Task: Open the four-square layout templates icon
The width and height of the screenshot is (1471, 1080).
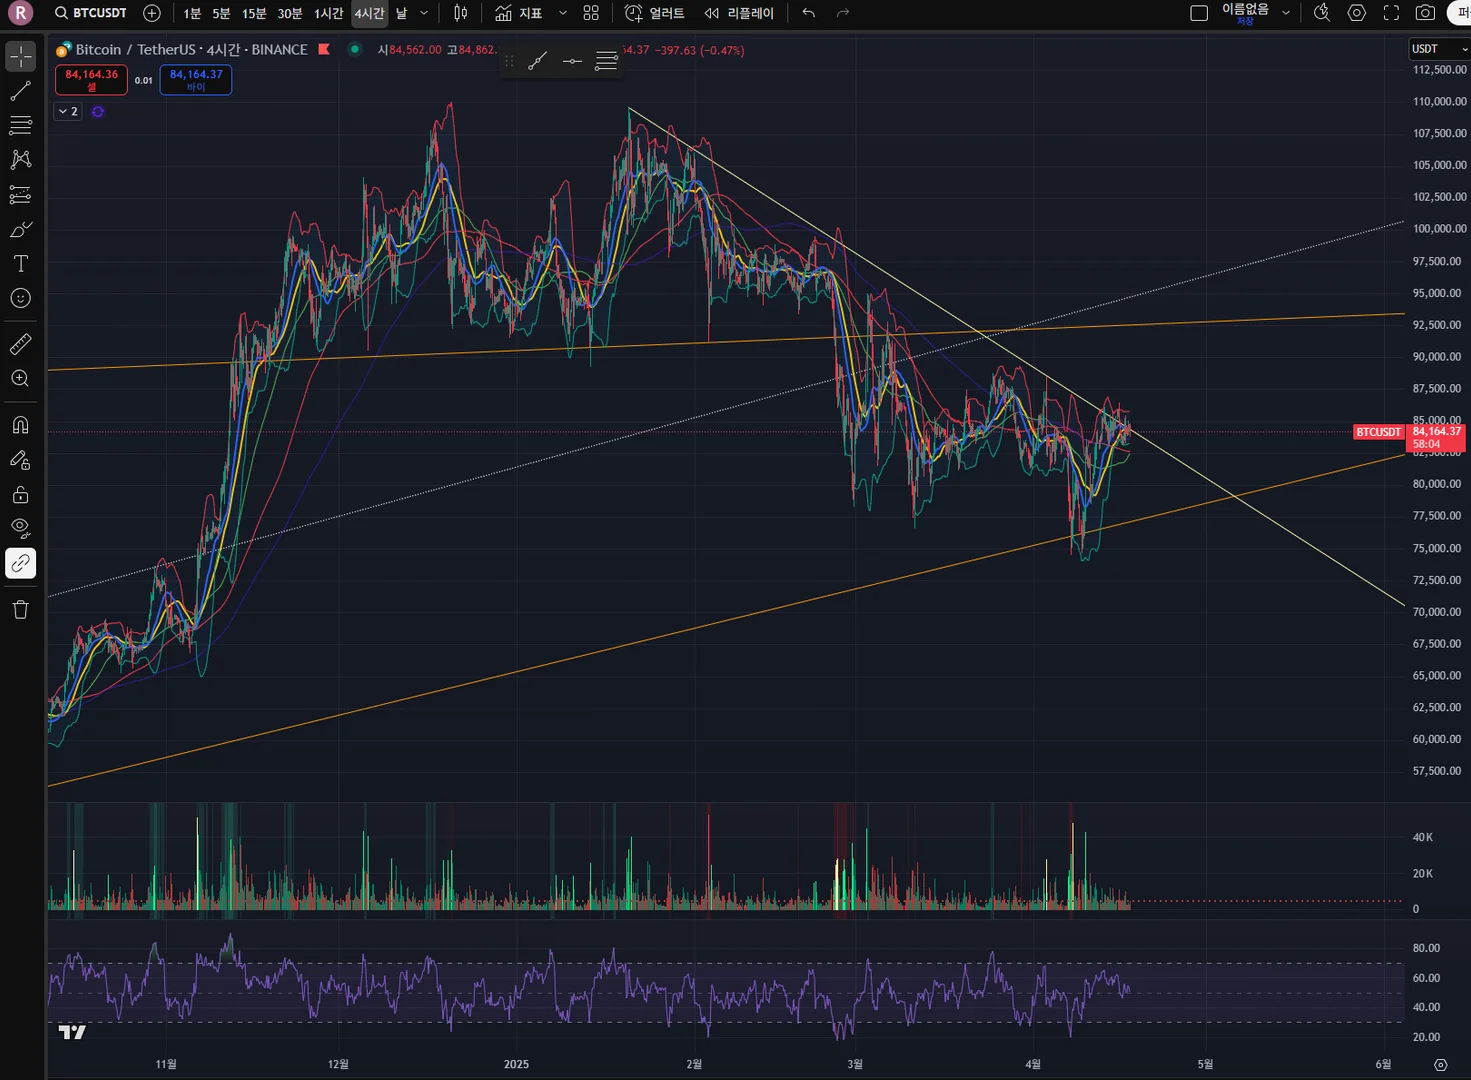Action: point(591,13)
